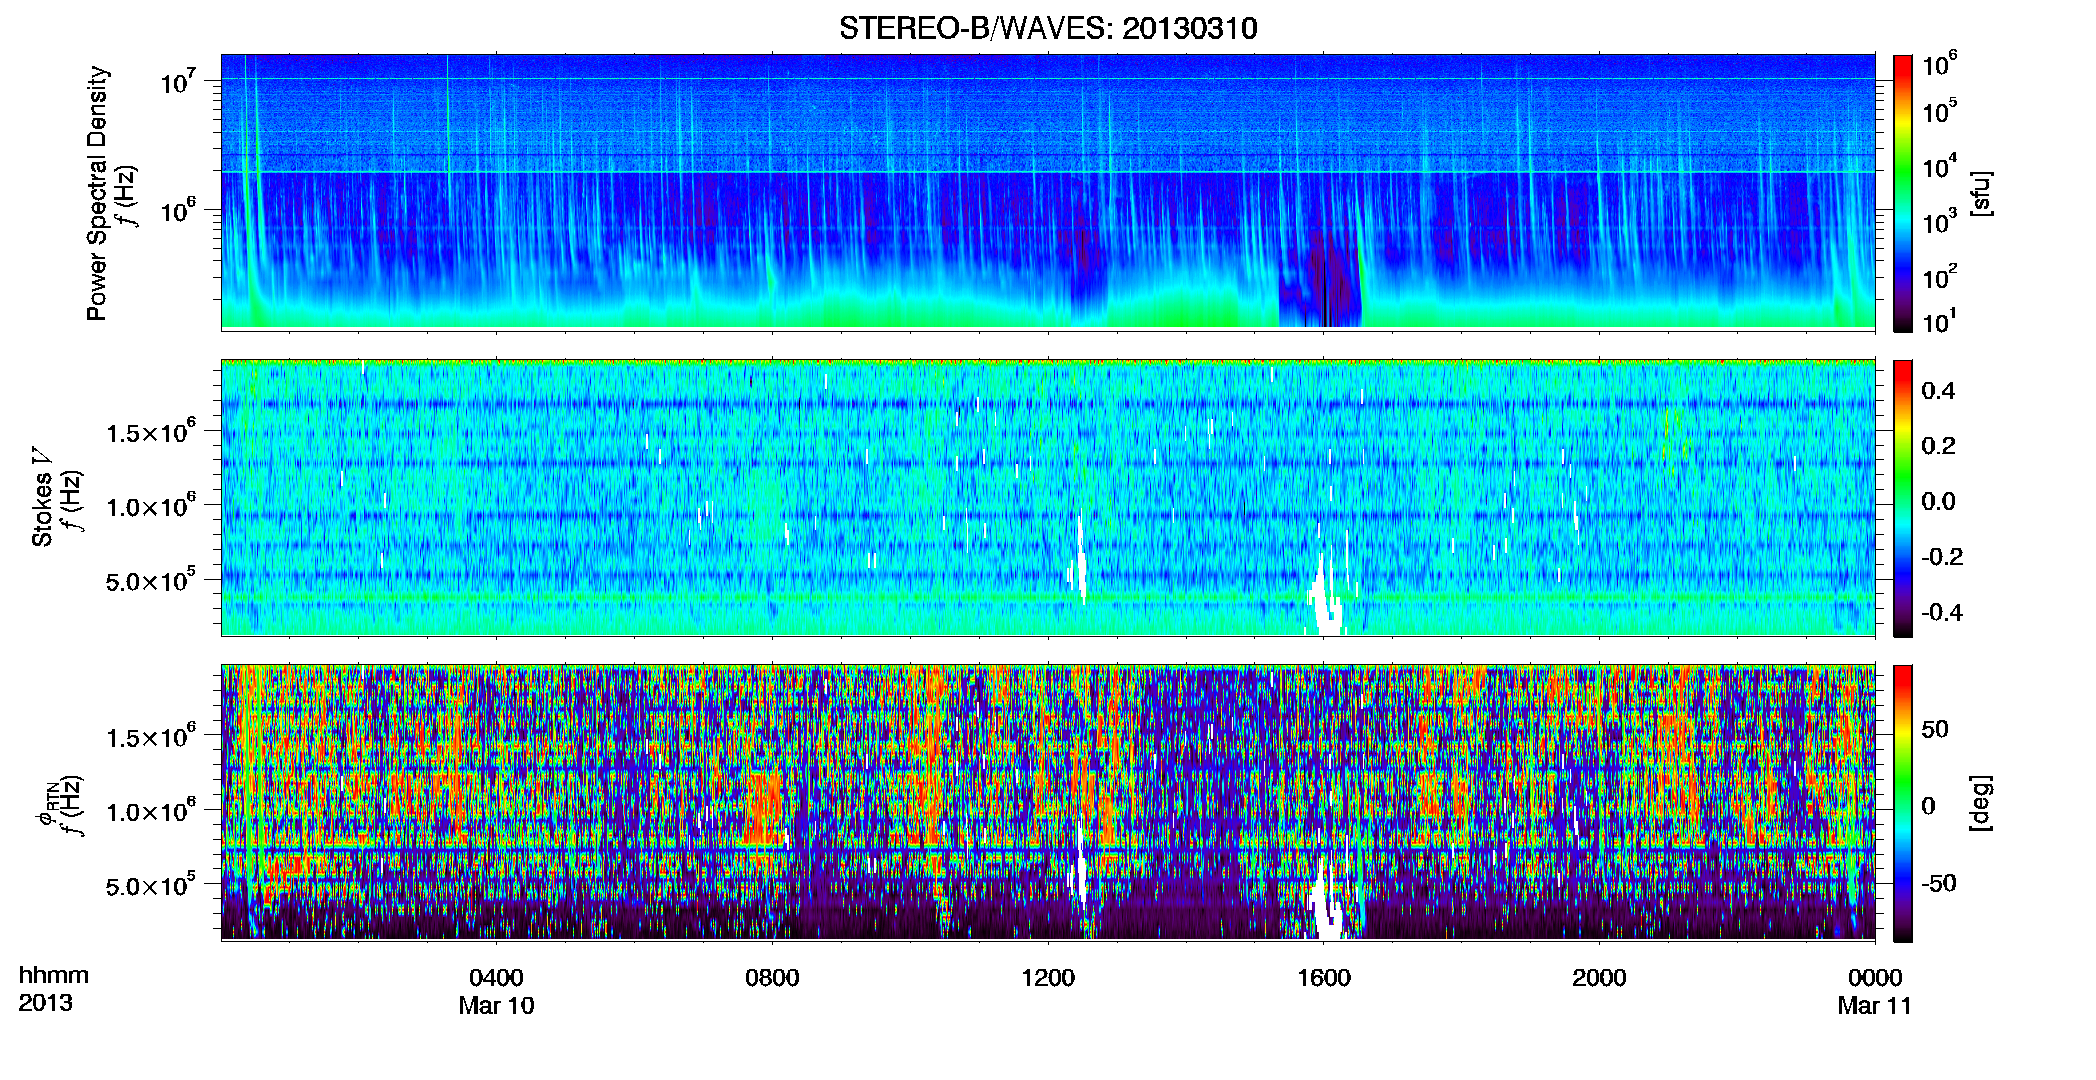2096x1080 pixels.
Task: Click 1.5×10^6 tick in φ RTN panel
Action: click(152, 737)
